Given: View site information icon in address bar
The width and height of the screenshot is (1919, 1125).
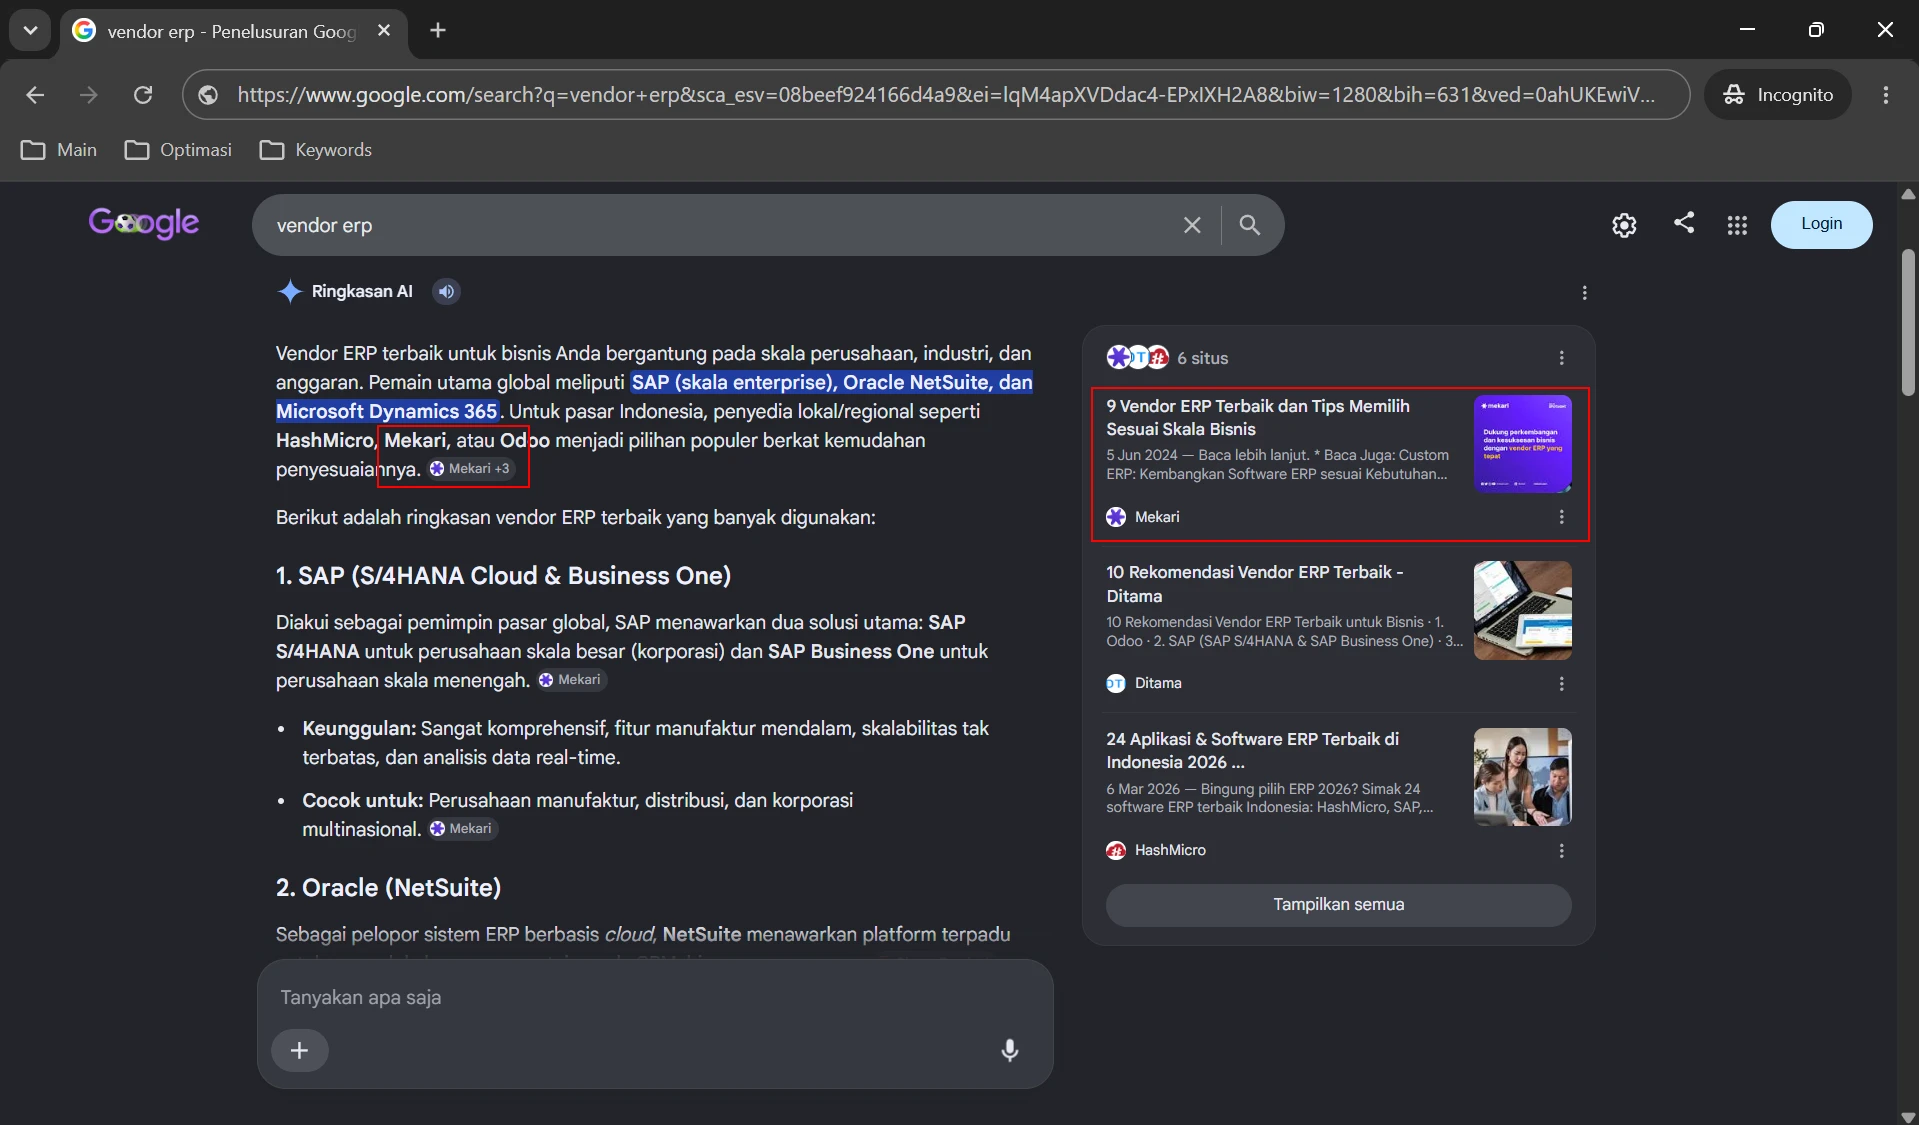Looking at the screenshot, I should (x=208, y=95).
